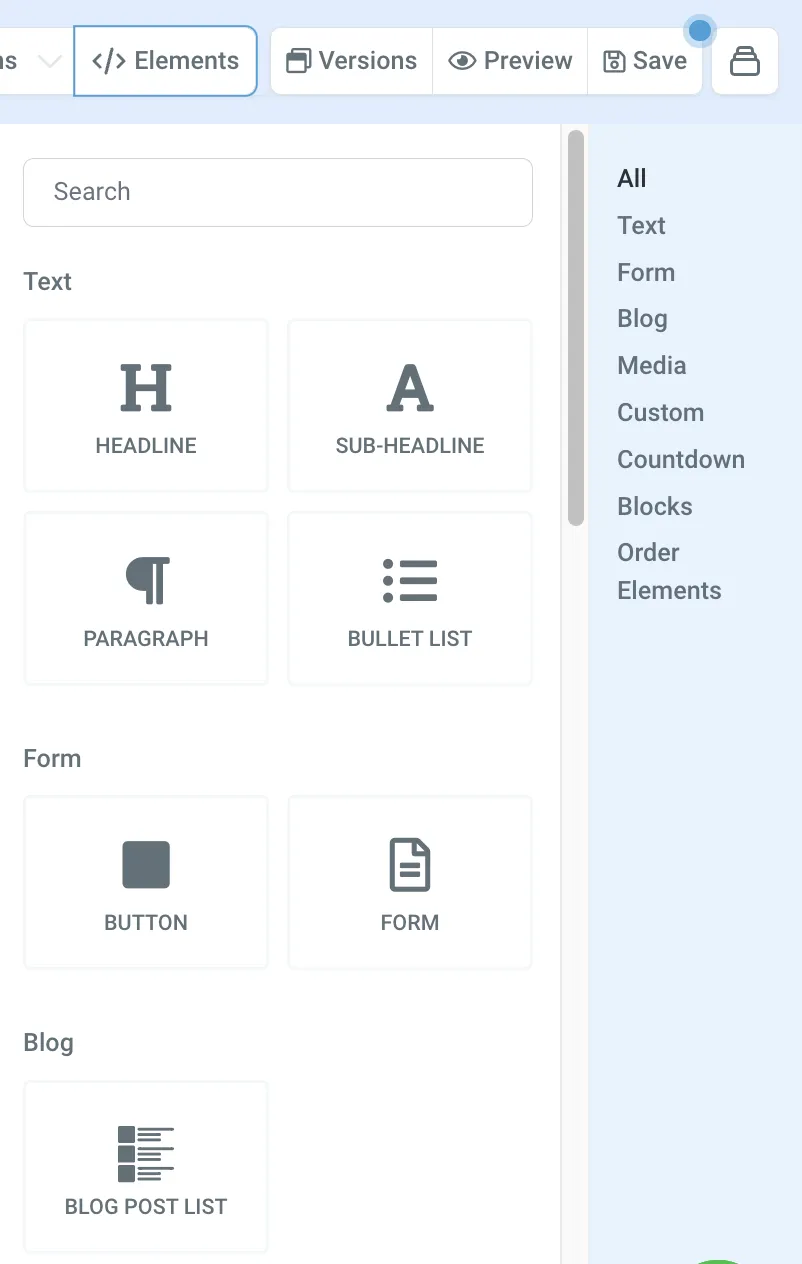Open the Versions history
Screen dimensions: 802x1264
click(x=352, y=61)
